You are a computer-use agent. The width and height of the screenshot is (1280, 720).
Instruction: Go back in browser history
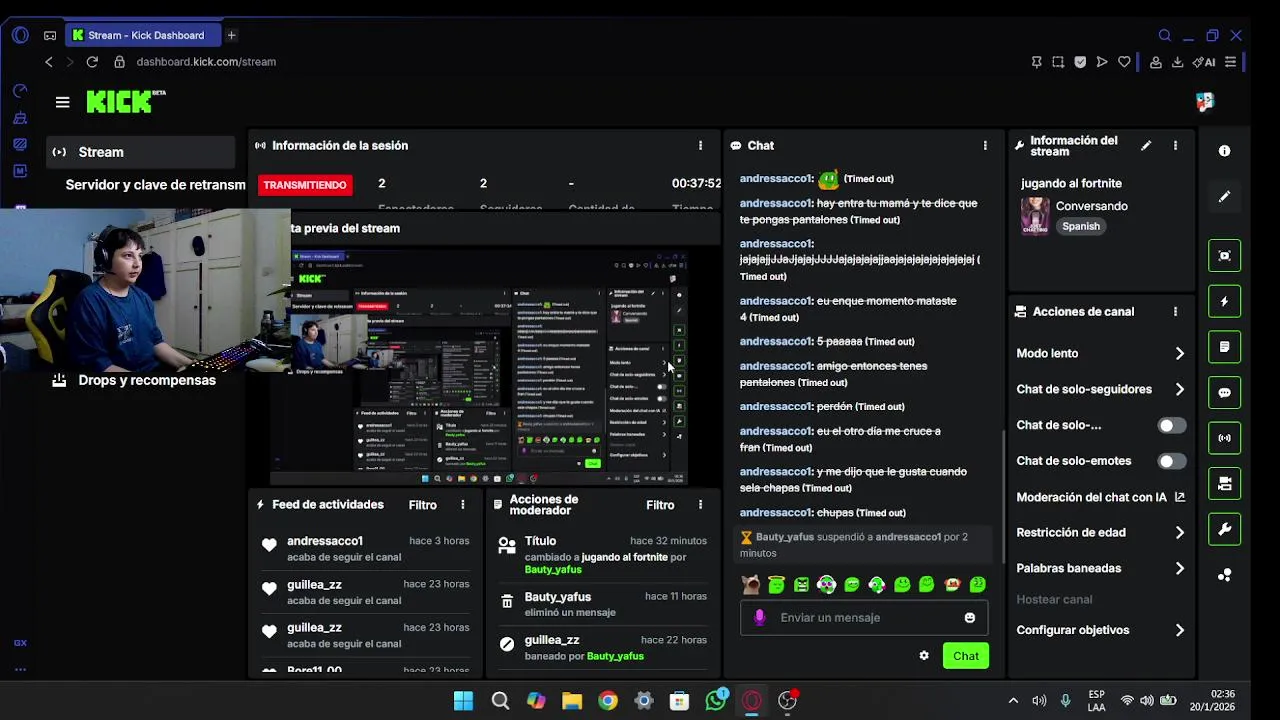49,62
